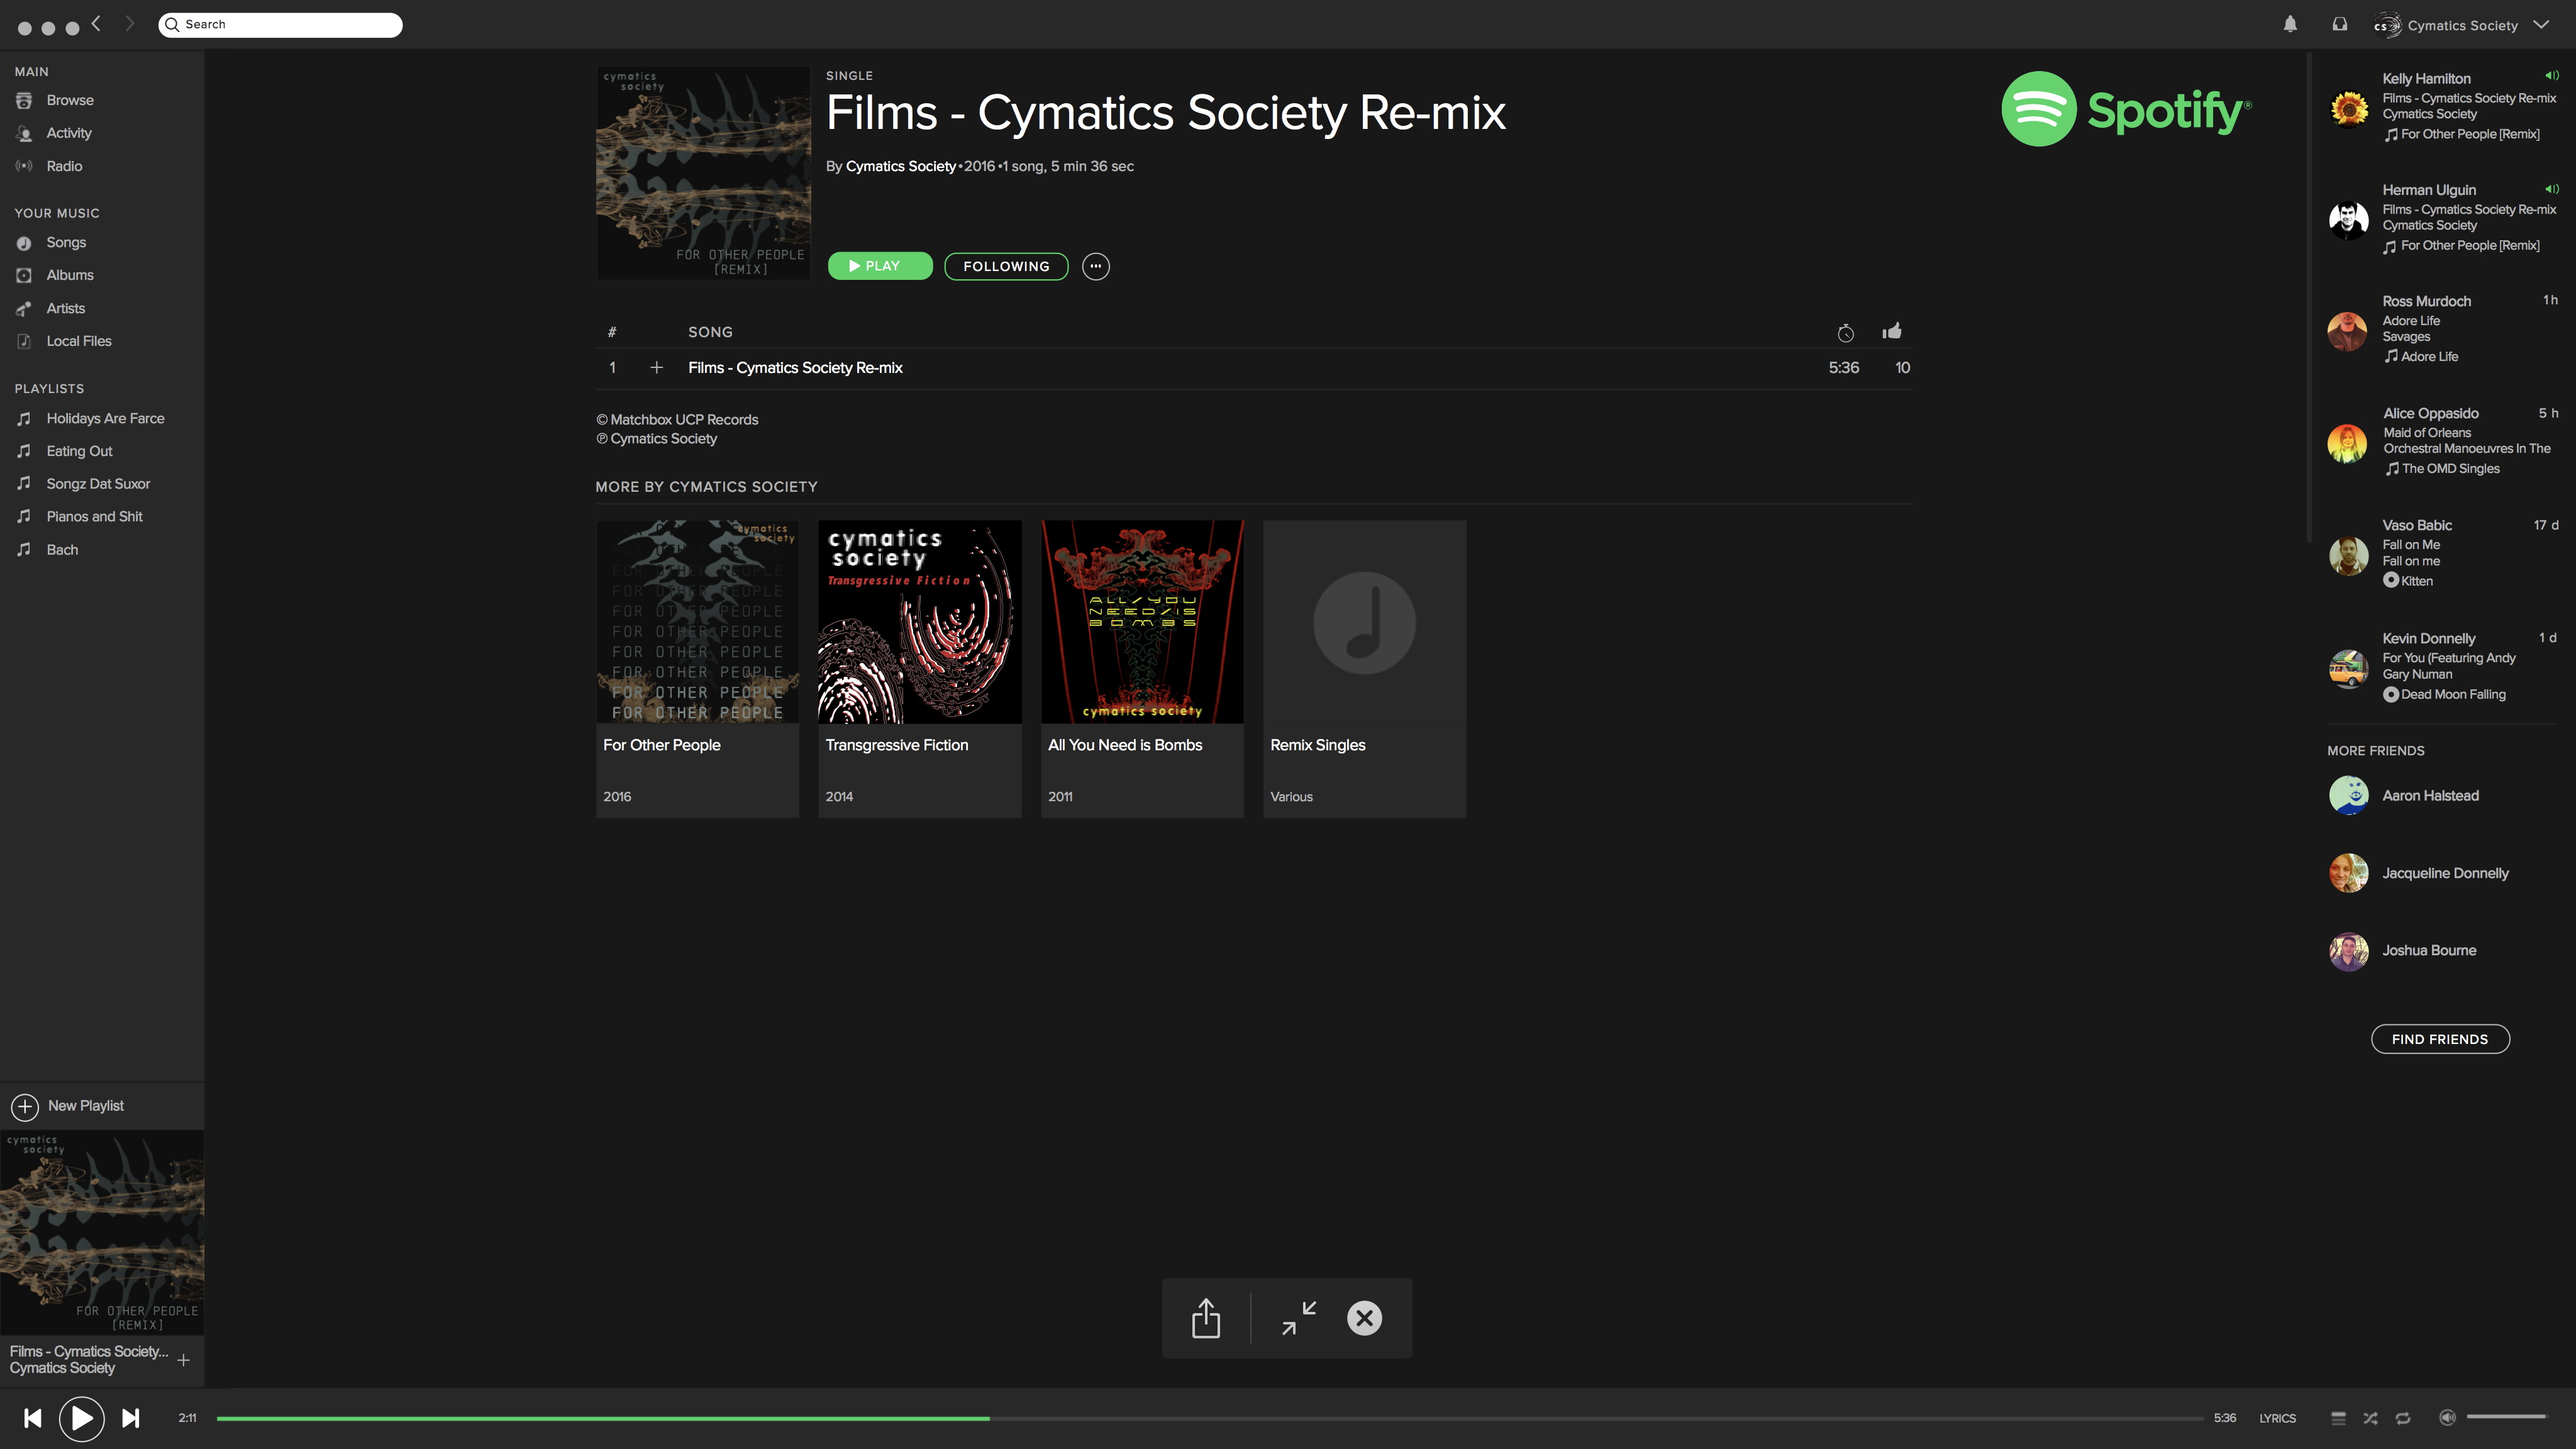Screen dimensions: 2576x1449
Task: Click the share icon in floating toolbar
Action: (1206, 1318)
